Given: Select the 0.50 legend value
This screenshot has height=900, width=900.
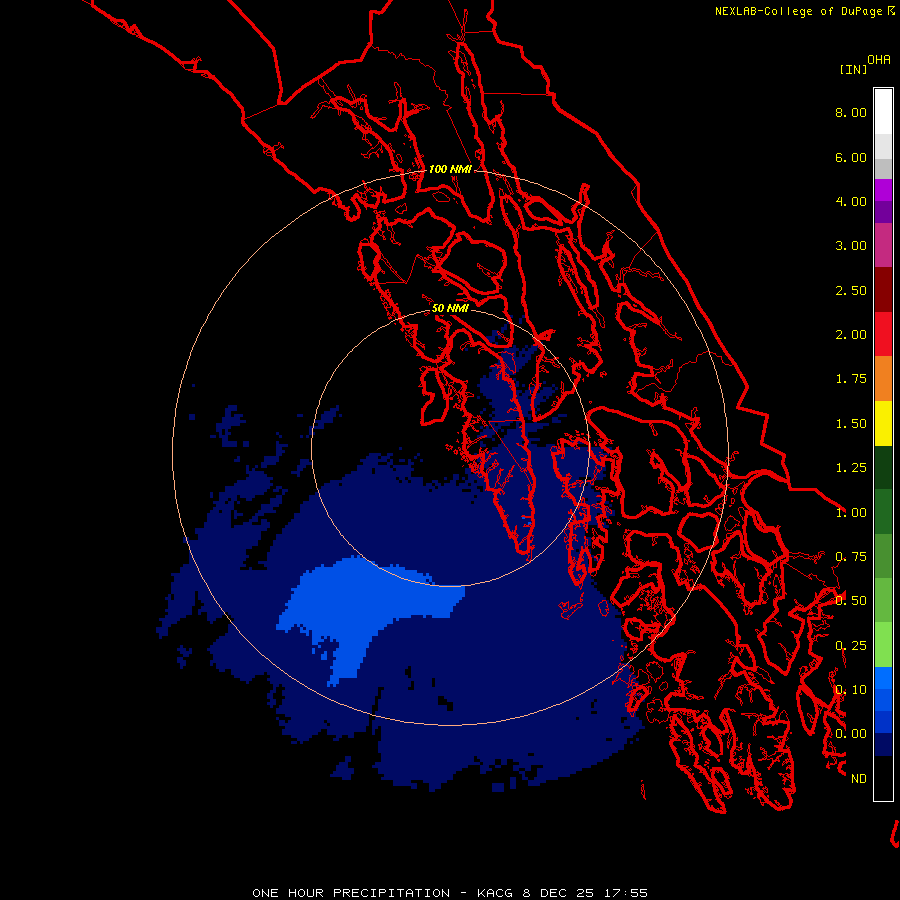Looking at the screenshot, I should pyautogui.click(x=851, y=601).
